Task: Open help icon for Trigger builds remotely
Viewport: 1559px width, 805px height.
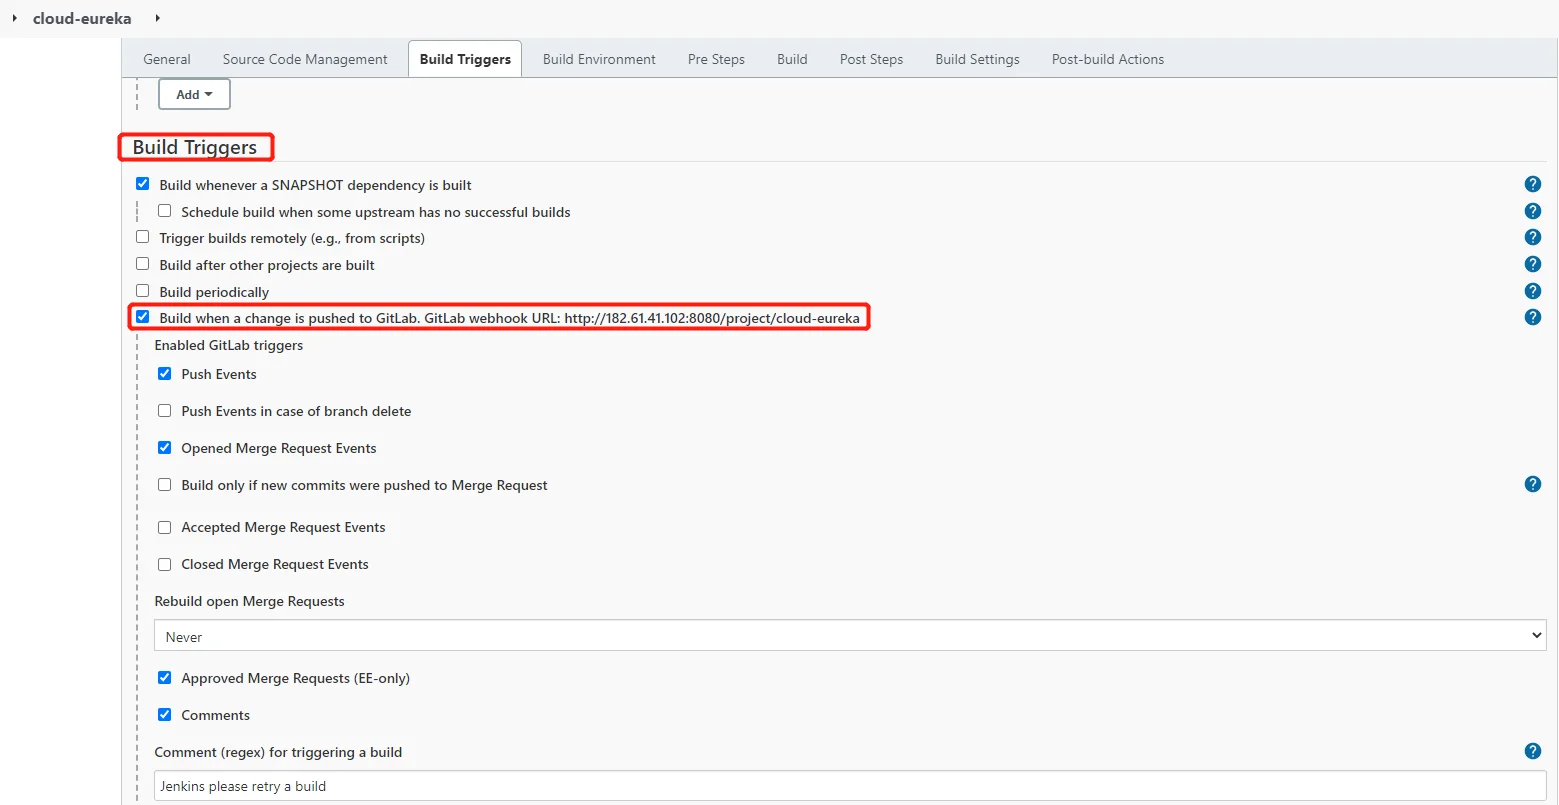Action: (x=1532, y=237)
